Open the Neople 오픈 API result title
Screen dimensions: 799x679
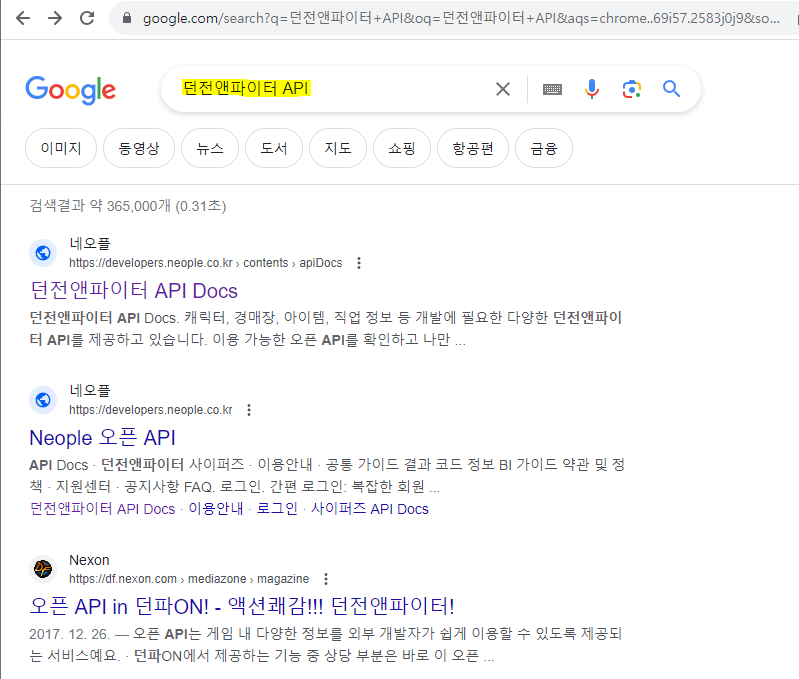[x=102, y=438]
